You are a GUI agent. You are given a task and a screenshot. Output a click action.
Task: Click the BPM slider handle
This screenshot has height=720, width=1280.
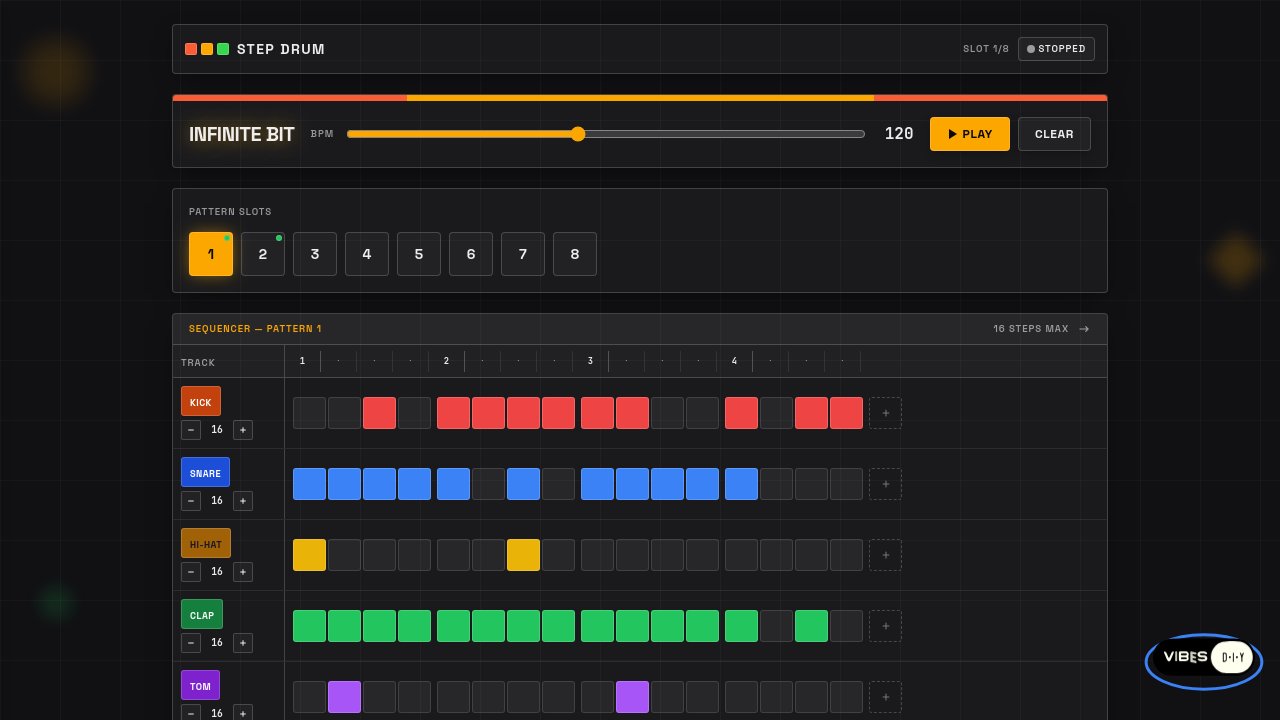(577, 134)
